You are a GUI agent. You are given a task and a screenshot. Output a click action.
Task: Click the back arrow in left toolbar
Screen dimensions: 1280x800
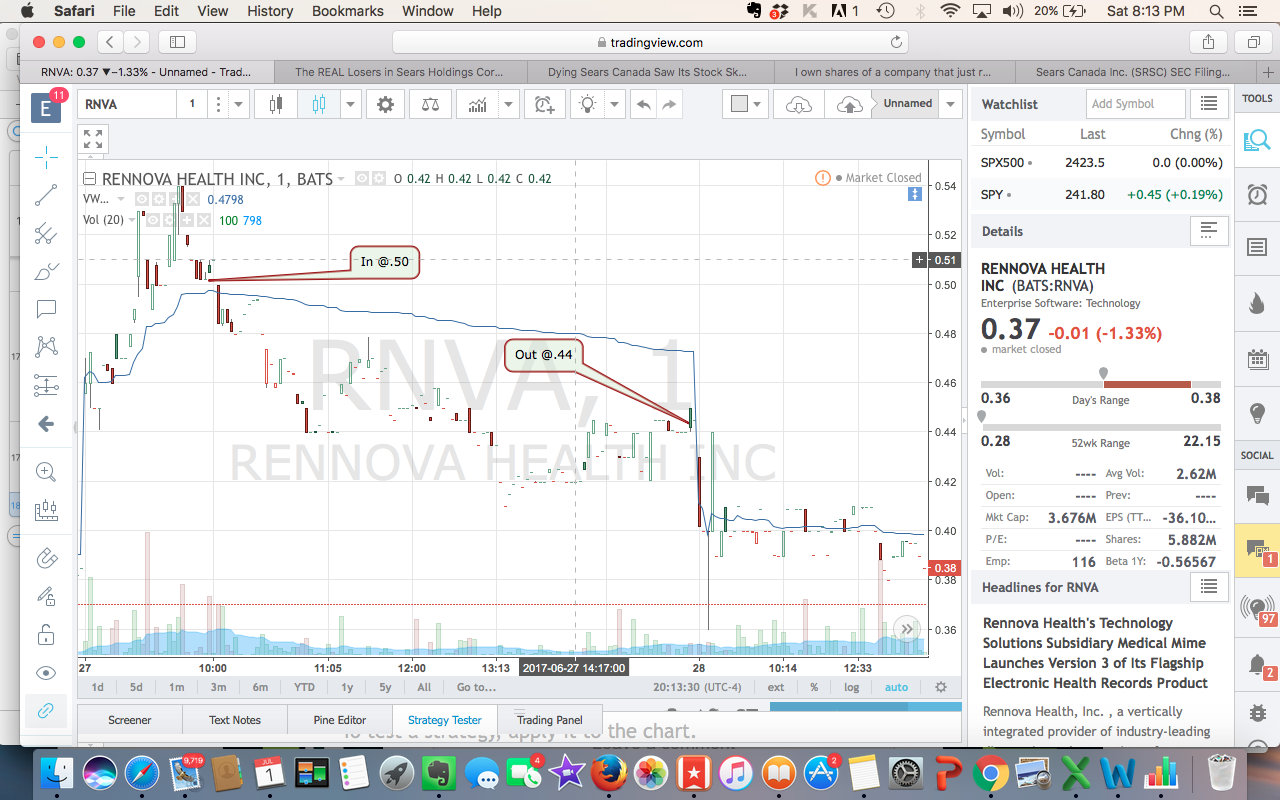(46, 424)
